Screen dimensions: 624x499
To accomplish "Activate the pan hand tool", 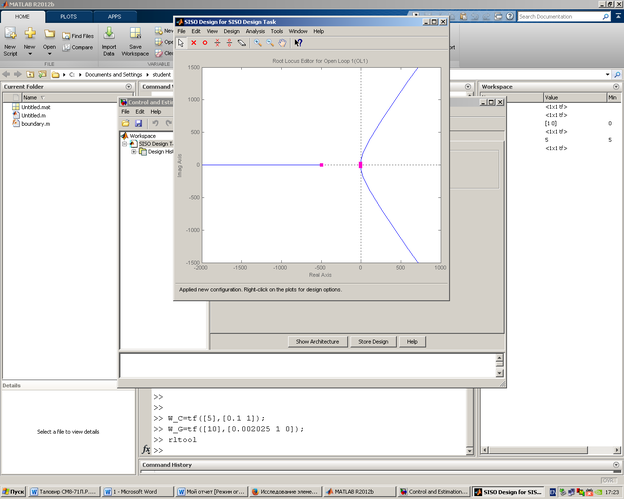I will 282,43.
